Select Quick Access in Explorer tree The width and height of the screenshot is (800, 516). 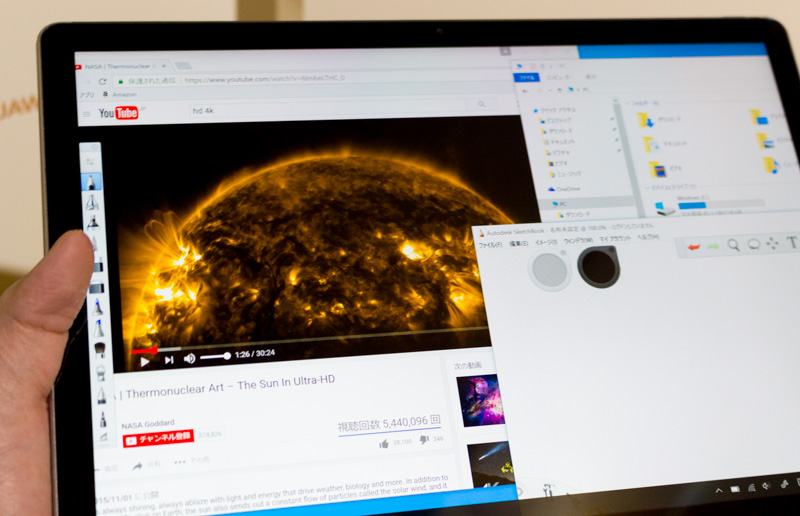555,110
